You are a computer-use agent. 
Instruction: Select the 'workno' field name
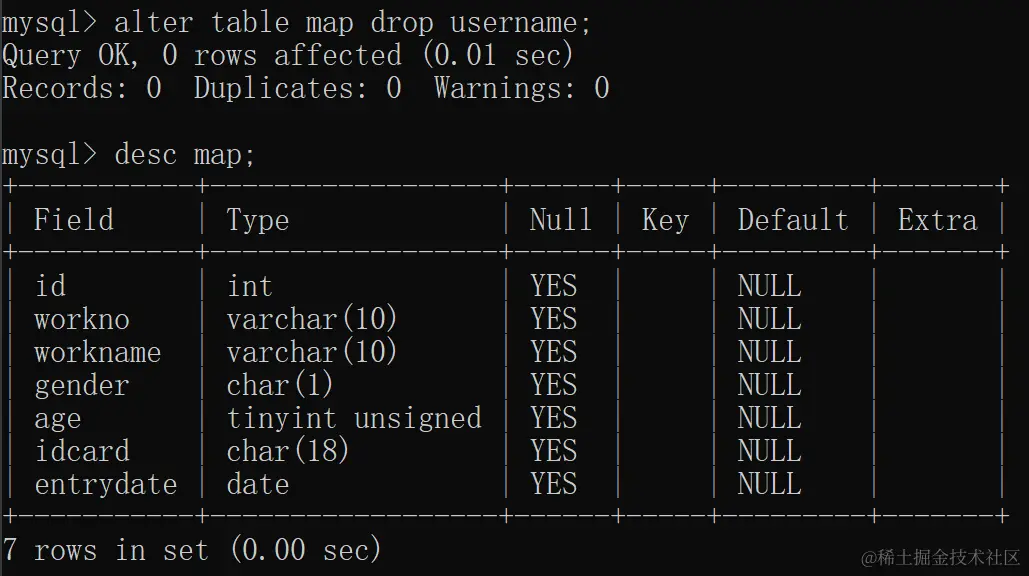tap(81, 319)
